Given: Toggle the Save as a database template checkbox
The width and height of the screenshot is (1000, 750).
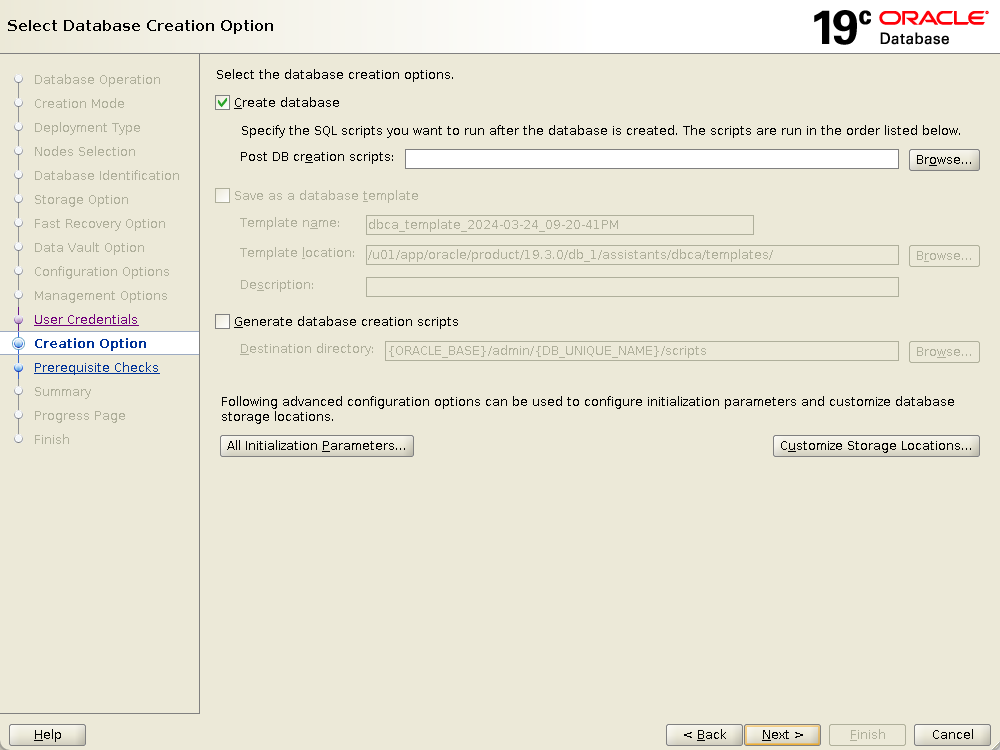Looking at the screenshot, I should tap(223, 196).
